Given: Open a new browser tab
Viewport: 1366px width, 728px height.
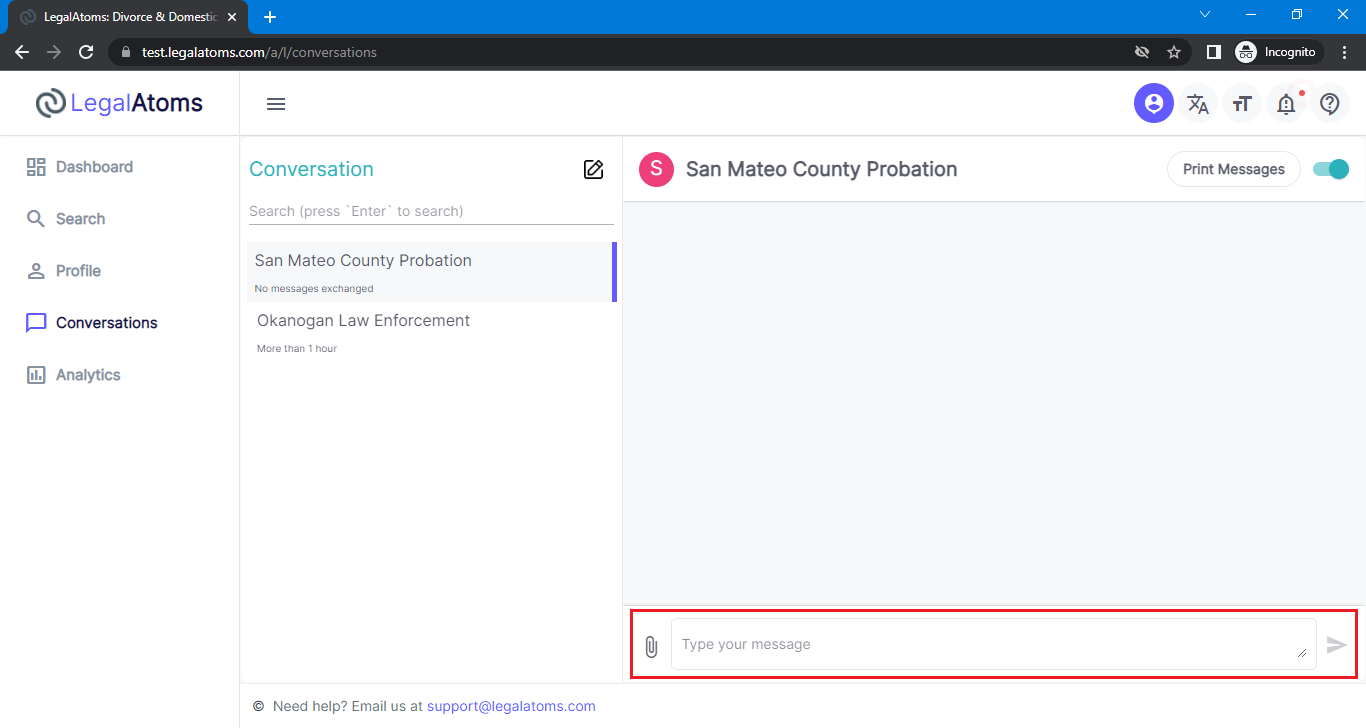Looking at the screenshot, I should tap(269, 17).
